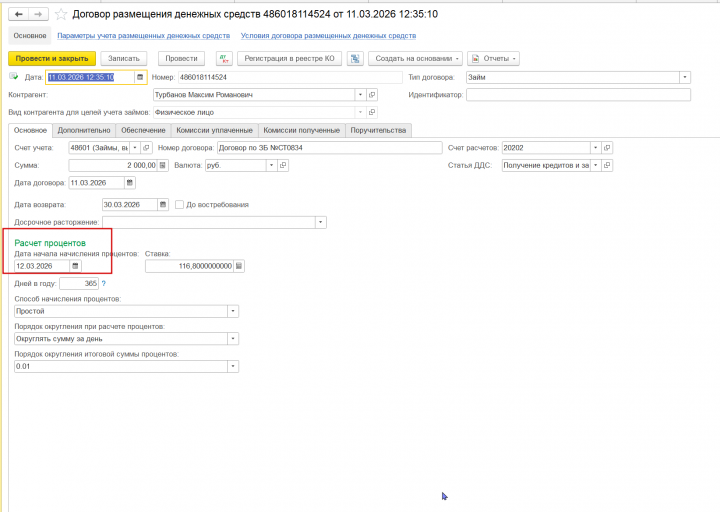The width and height of the screenshot is (720, 512).
Task: Expand the Счет расчетов dropdown arrow
Action: tap(596, 148)
